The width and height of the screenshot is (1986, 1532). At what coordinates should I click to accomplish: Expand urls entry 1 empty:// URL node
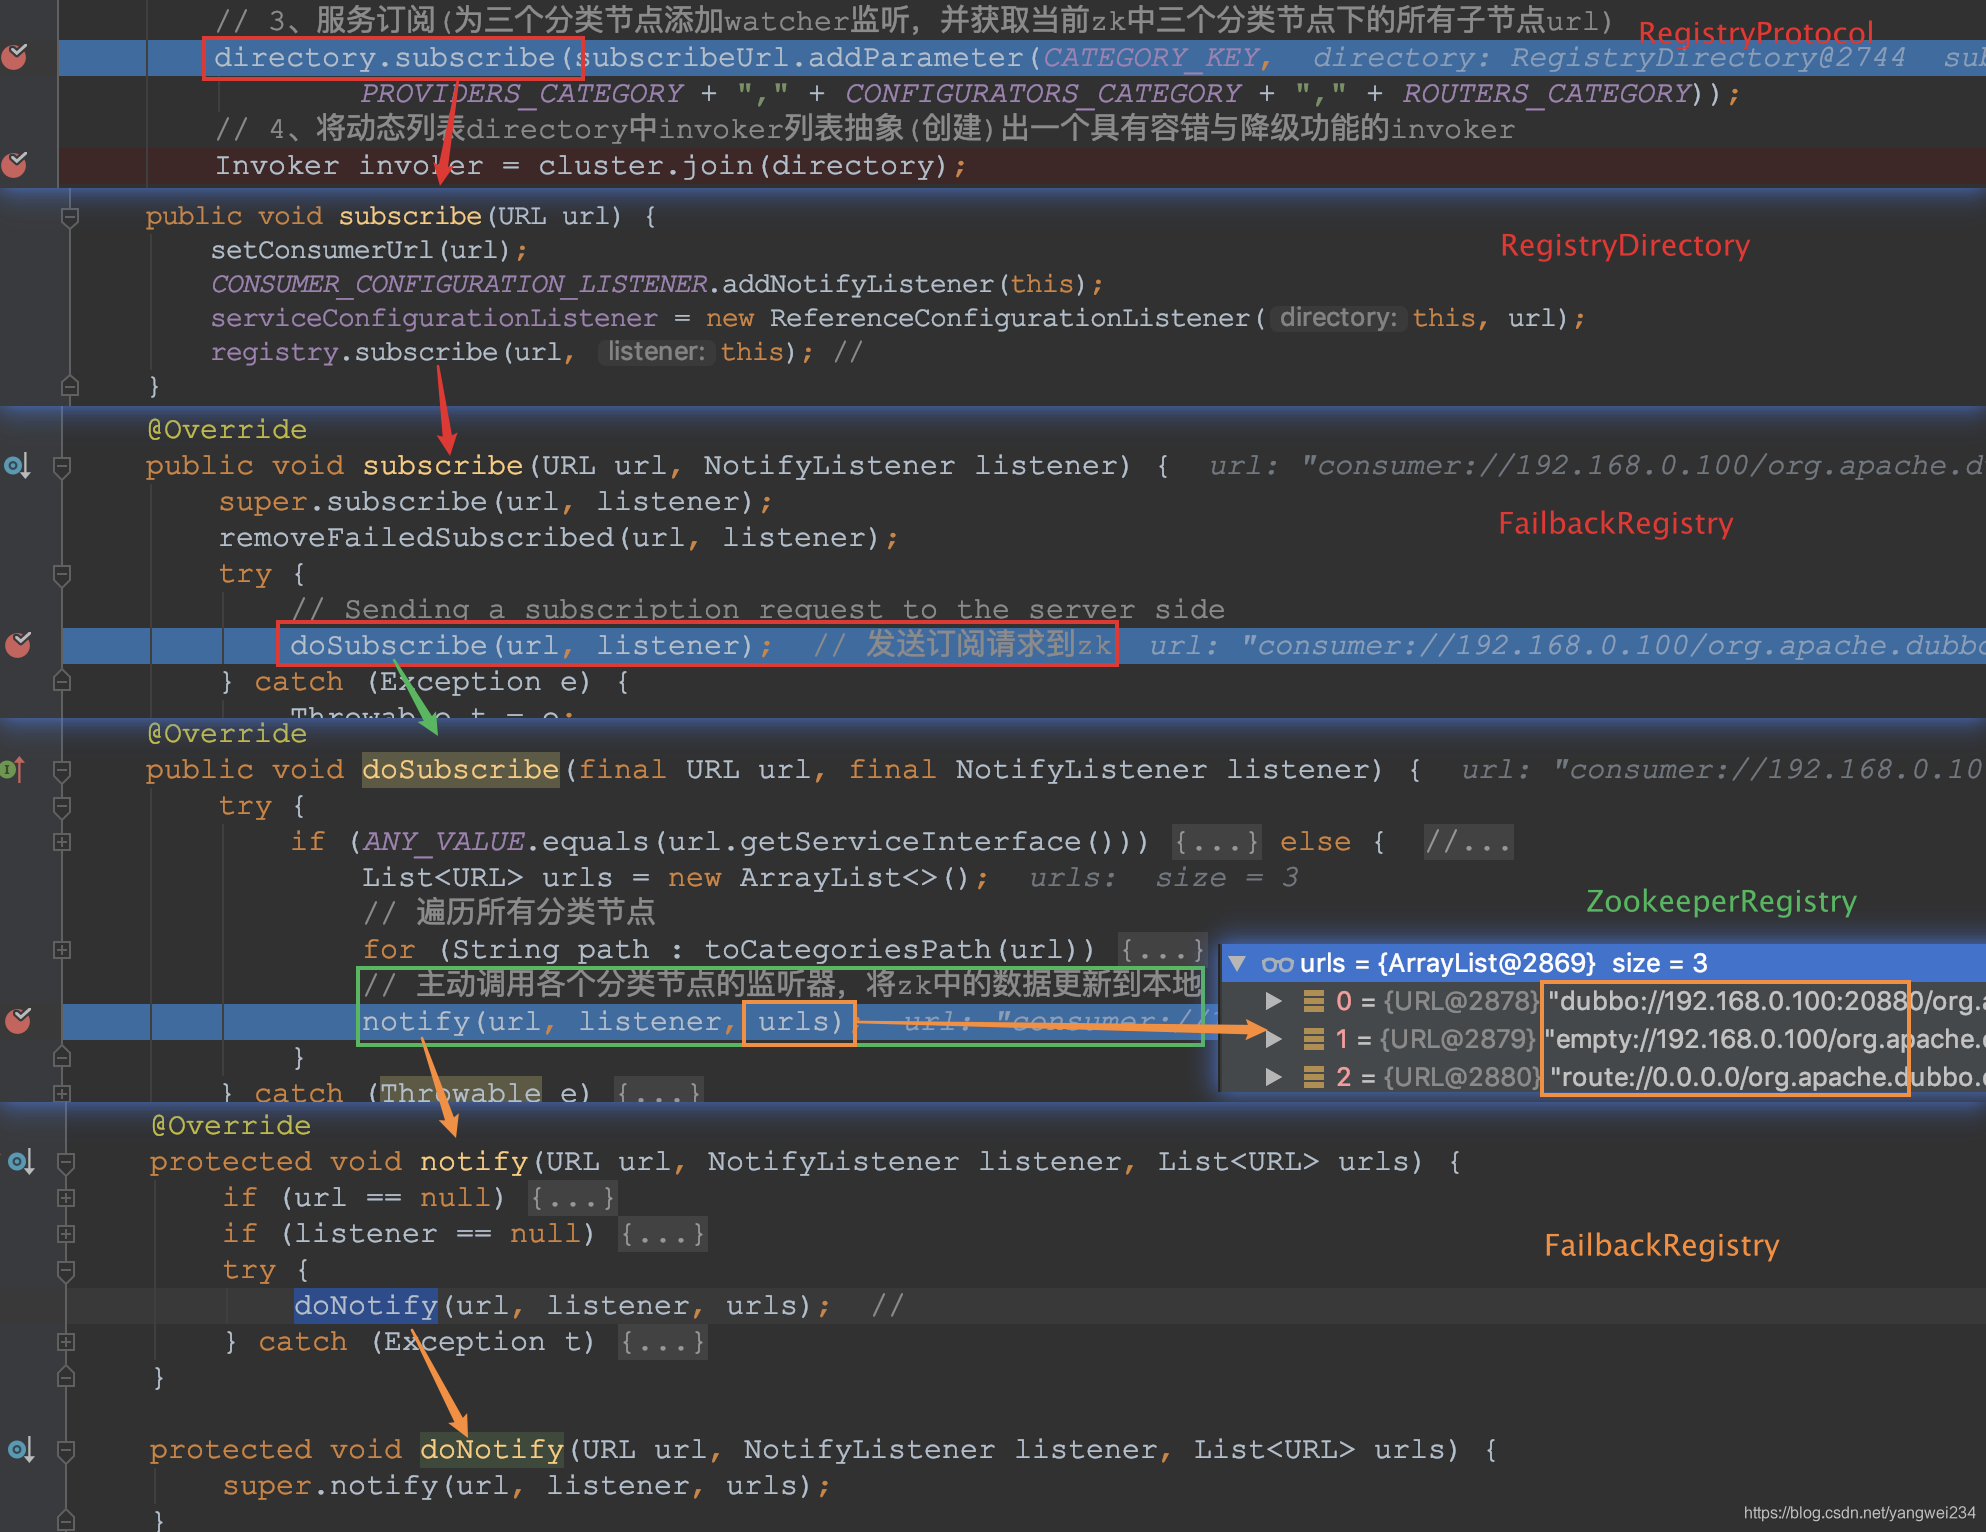click(x=1273, y=1039)
